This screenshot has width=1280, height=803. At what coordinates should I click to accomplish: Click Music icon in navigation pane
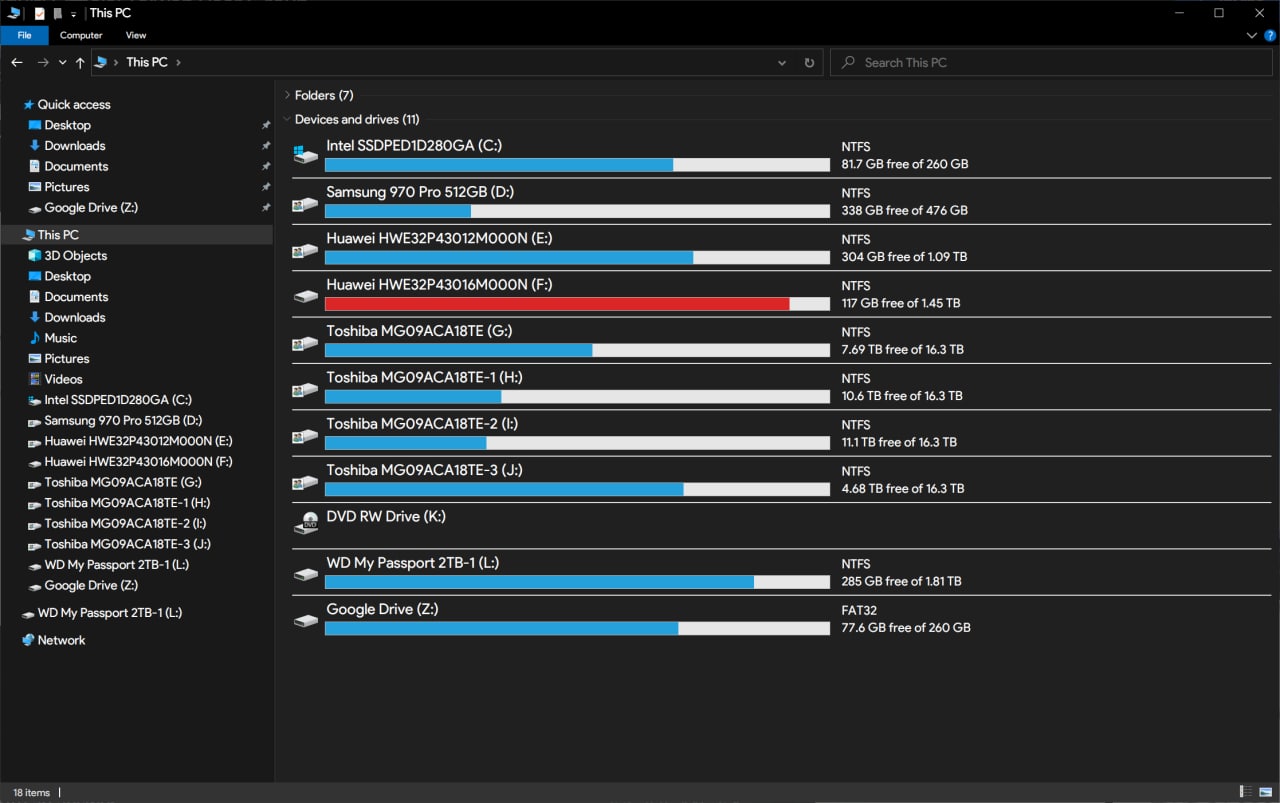coord(35,338)
